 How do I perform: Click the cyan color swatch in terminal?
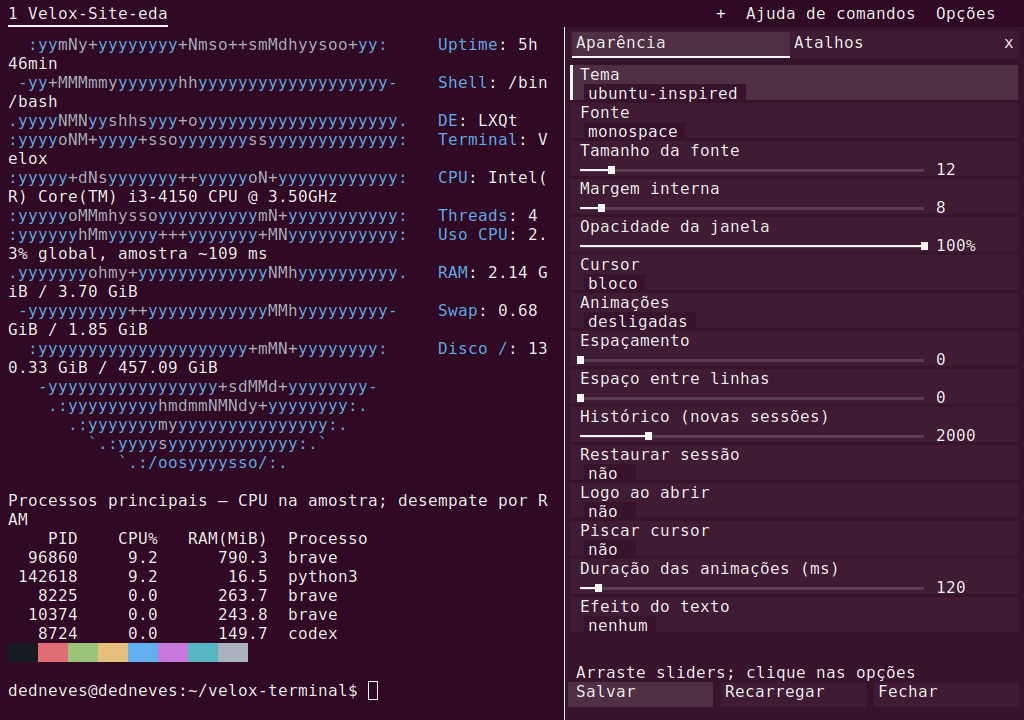pyautogui.click(x=203, y=652)
